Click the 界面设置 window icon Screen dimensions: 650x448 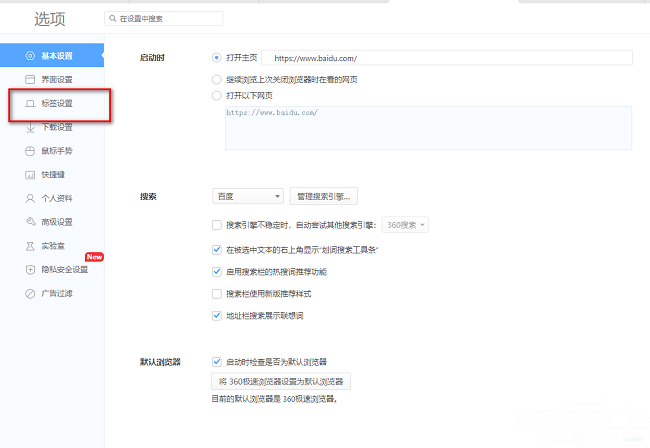point(30,80)
